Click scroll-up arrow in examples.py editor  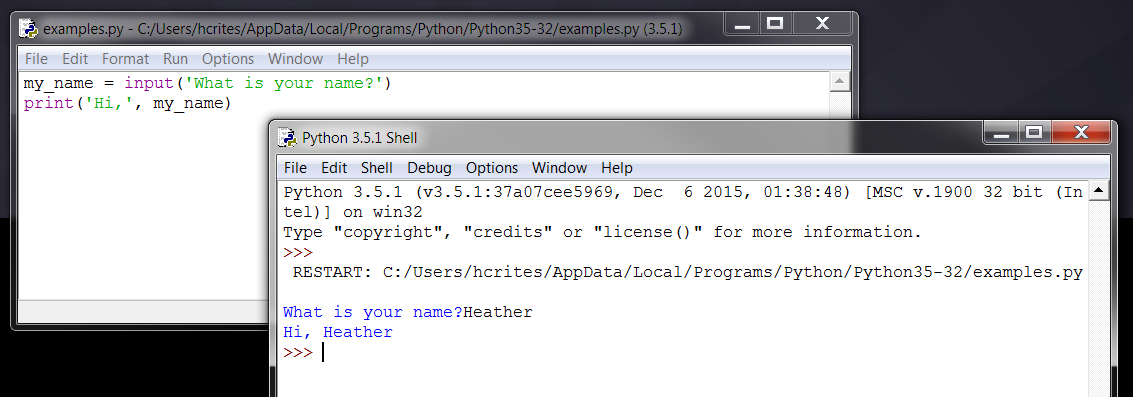click(839, 81)
